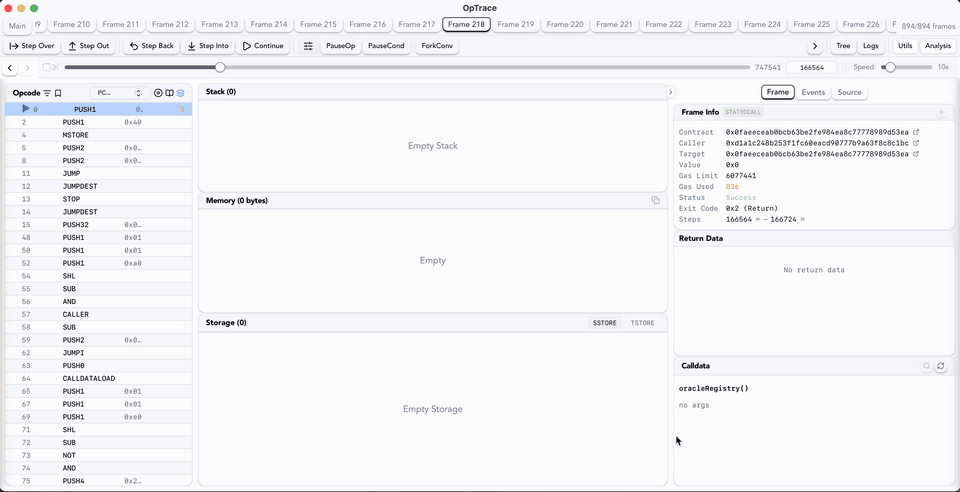Adjust the Speed slider
This screenshot has height=492, width=960.
[x=889, y=67]
